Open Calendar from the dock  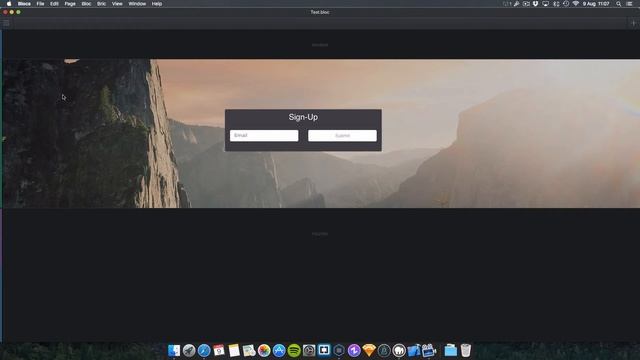[x=219, y=350]
